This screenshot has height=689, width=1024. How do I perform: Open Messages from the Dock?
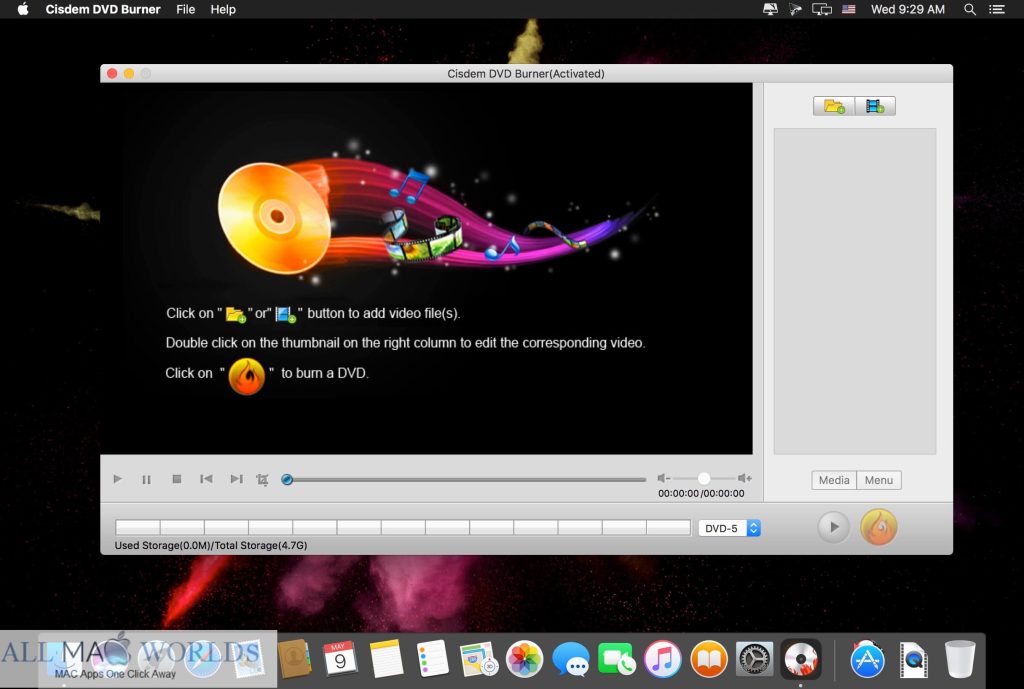point(571,659)
